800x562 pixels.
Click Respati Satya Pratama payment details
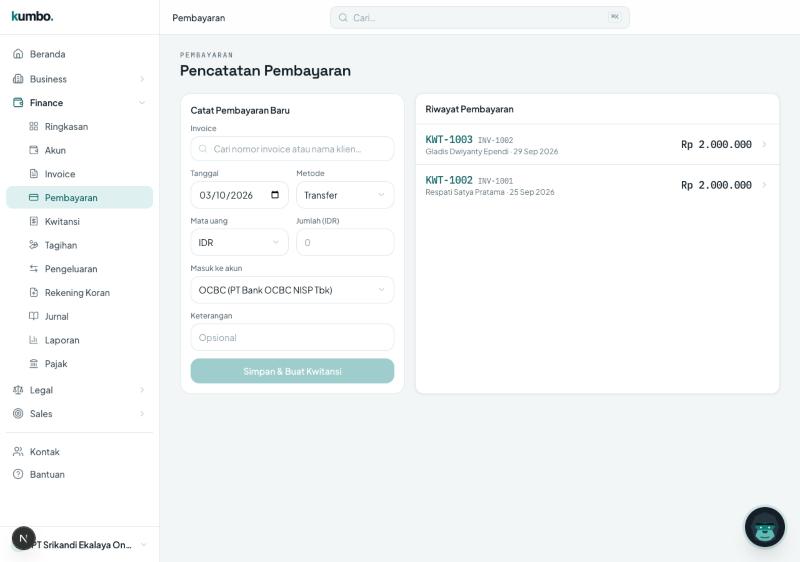pyautogui.click(x=490, y=192)
